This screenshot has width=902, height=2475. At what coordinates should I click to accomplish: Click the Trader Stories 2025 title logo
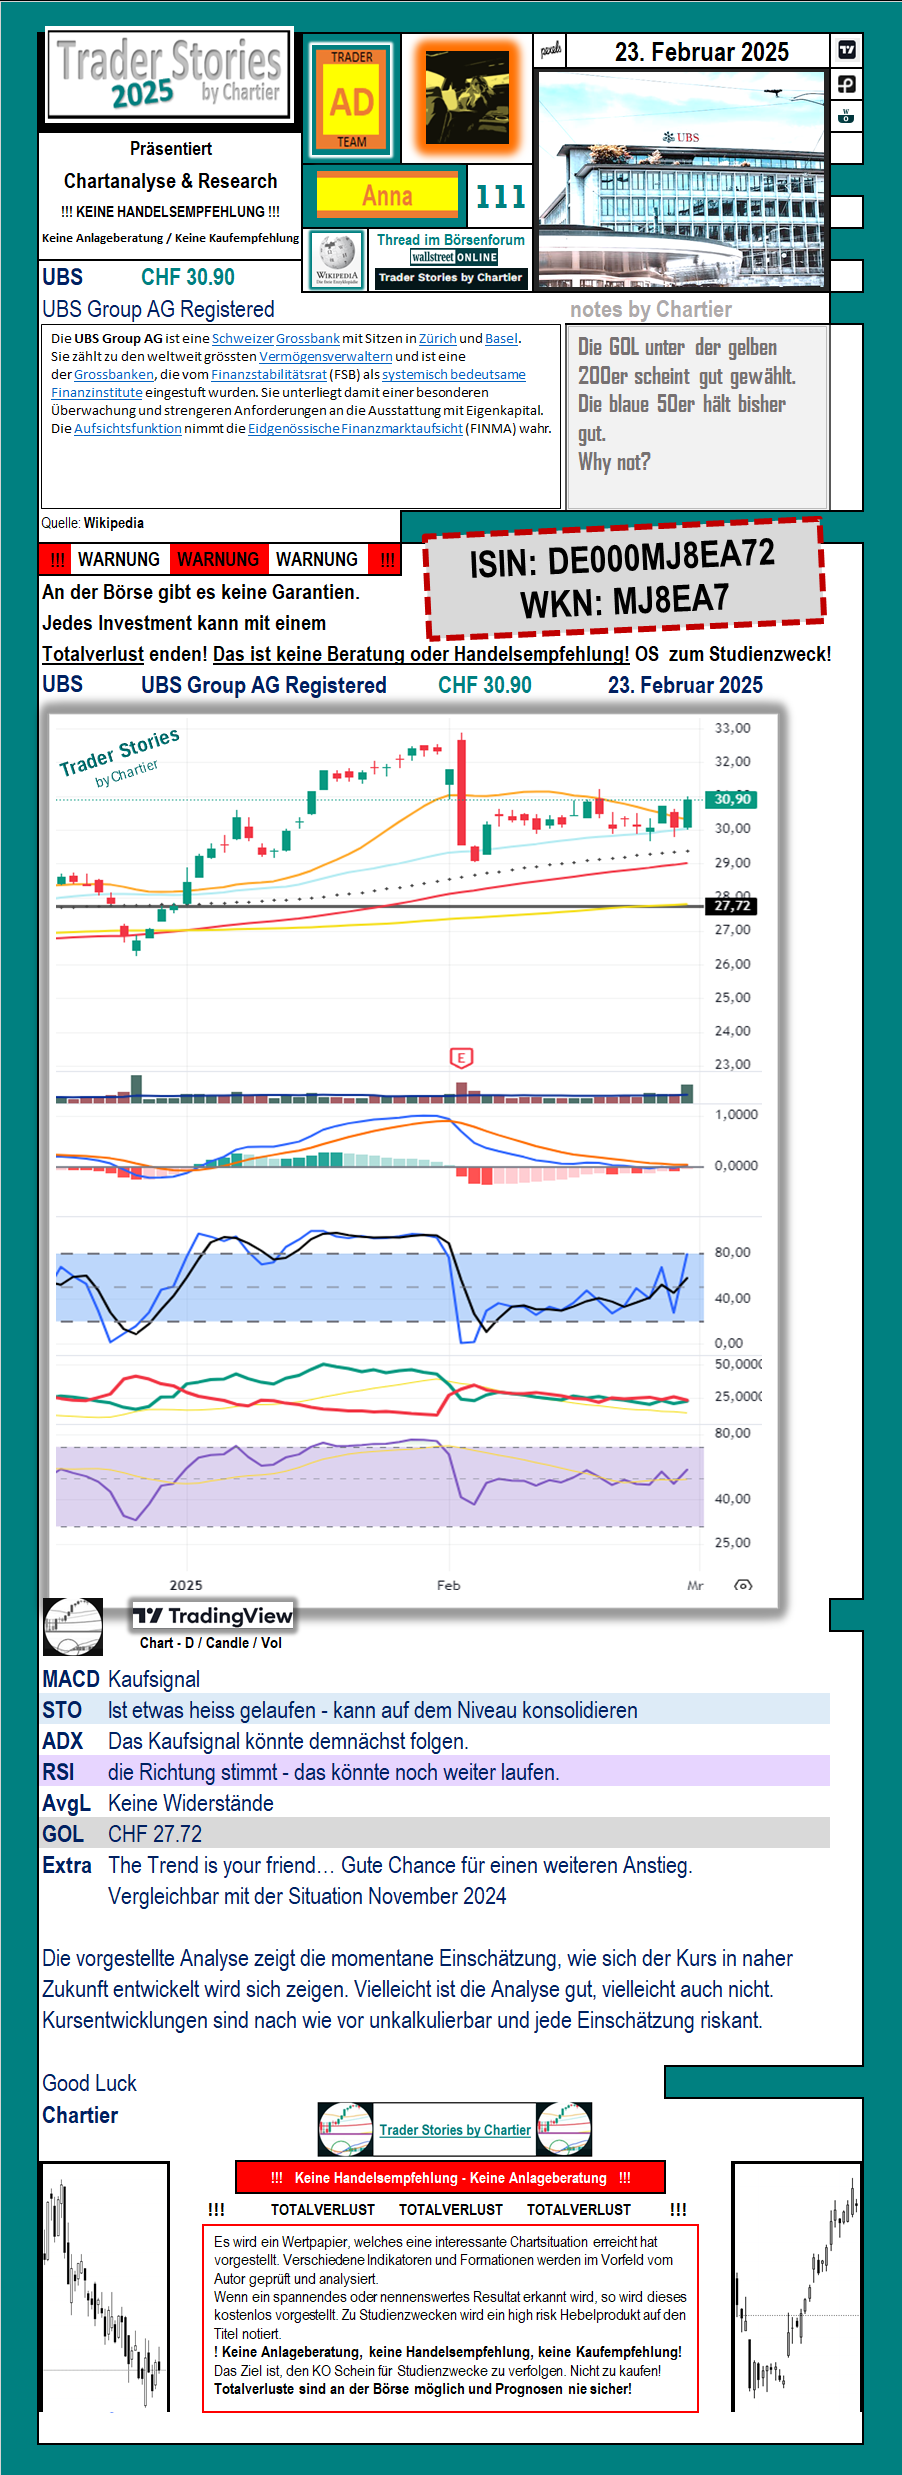point(170,75)
